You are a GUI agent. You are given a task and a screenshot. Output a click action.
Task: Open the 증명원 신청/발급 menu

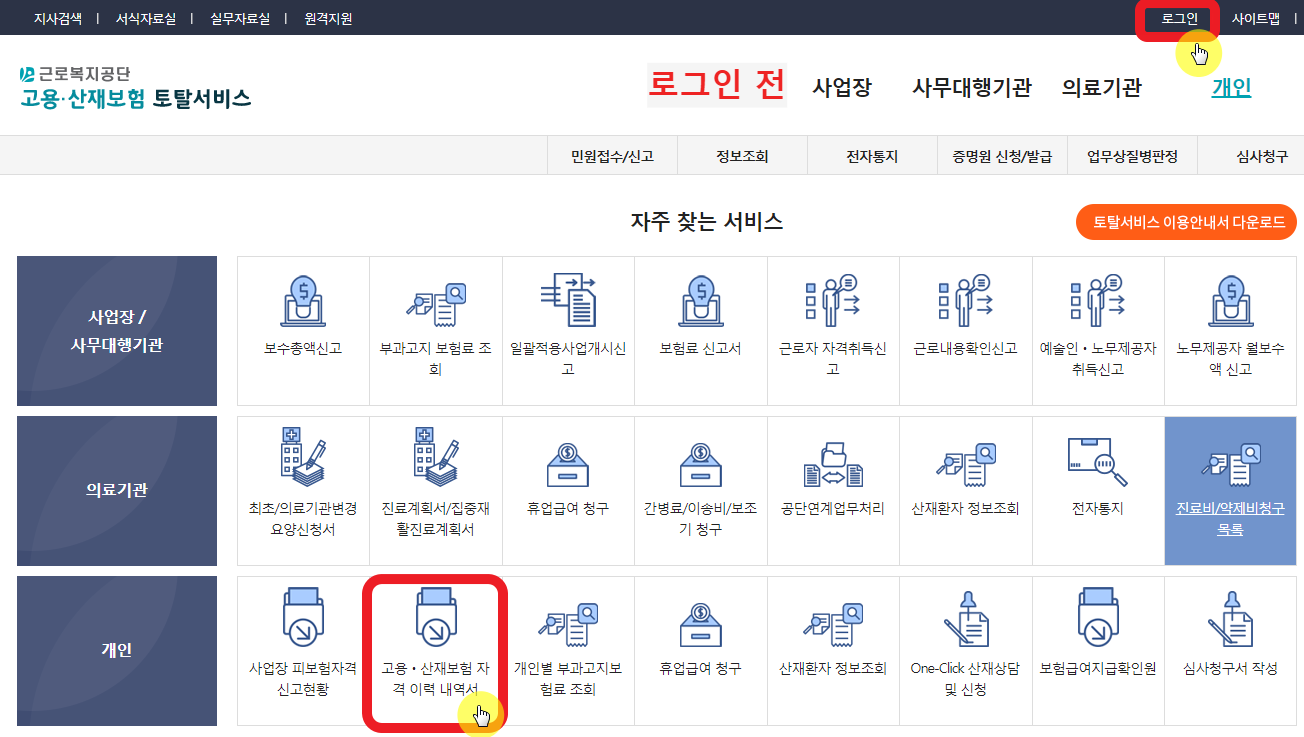[1002, 155]
